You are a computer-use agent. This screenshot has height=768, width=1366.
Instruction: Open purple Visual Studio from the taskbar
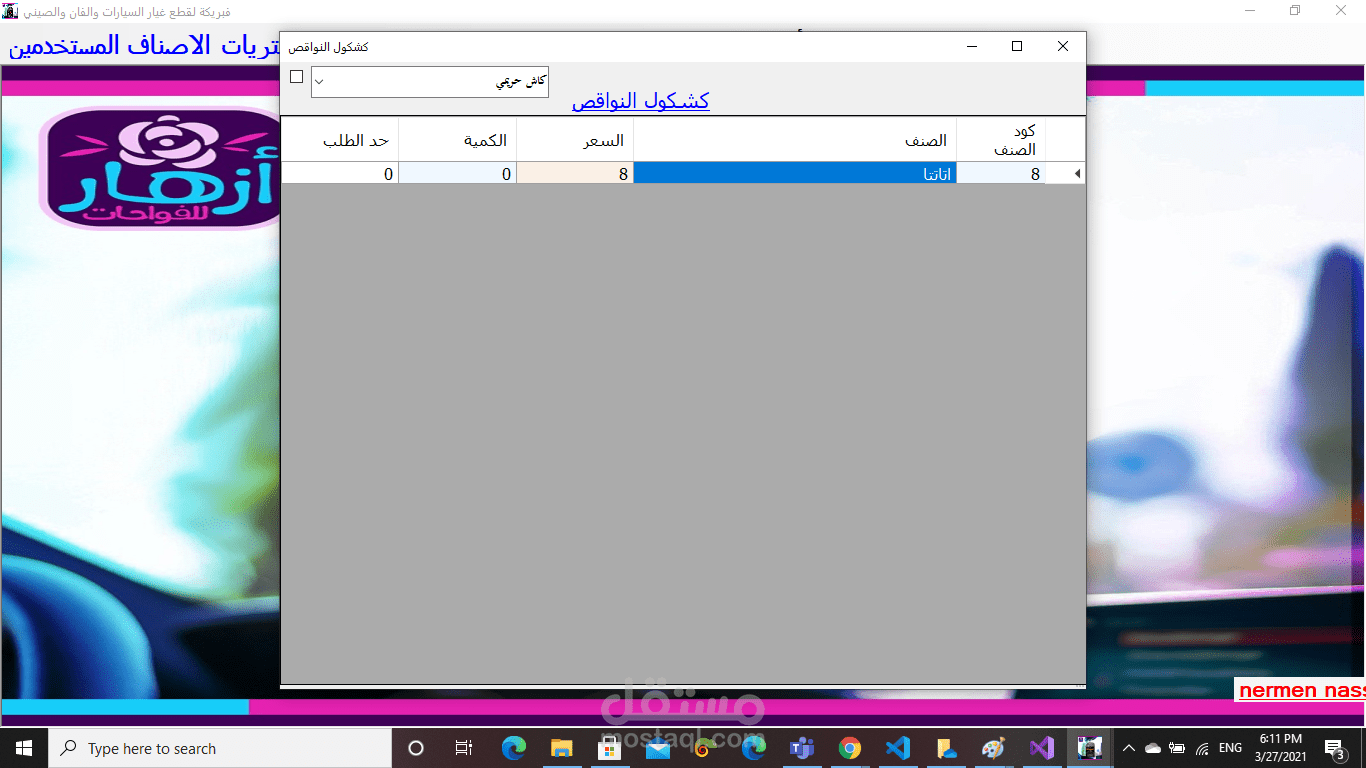1041,748
